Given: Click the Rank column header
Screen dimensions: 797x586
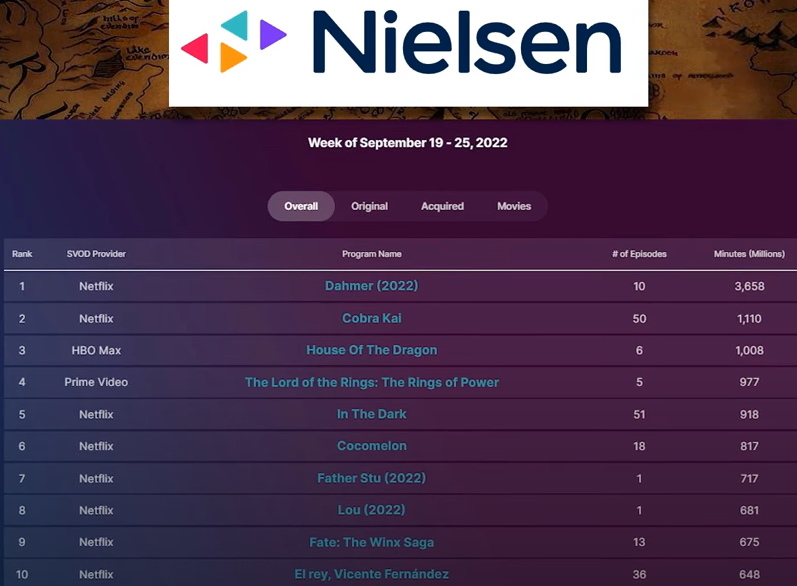Looking at the screenshot, I should [22, 254].
